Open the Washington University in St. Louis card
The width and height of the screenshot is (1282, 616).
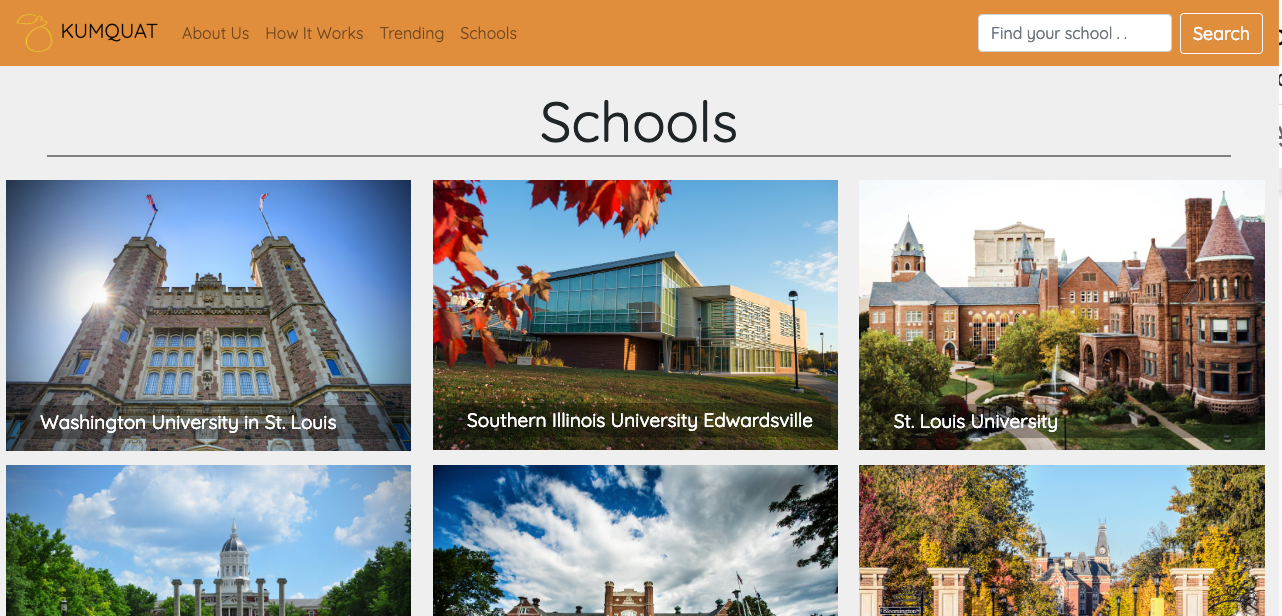[x=208, y=315]
